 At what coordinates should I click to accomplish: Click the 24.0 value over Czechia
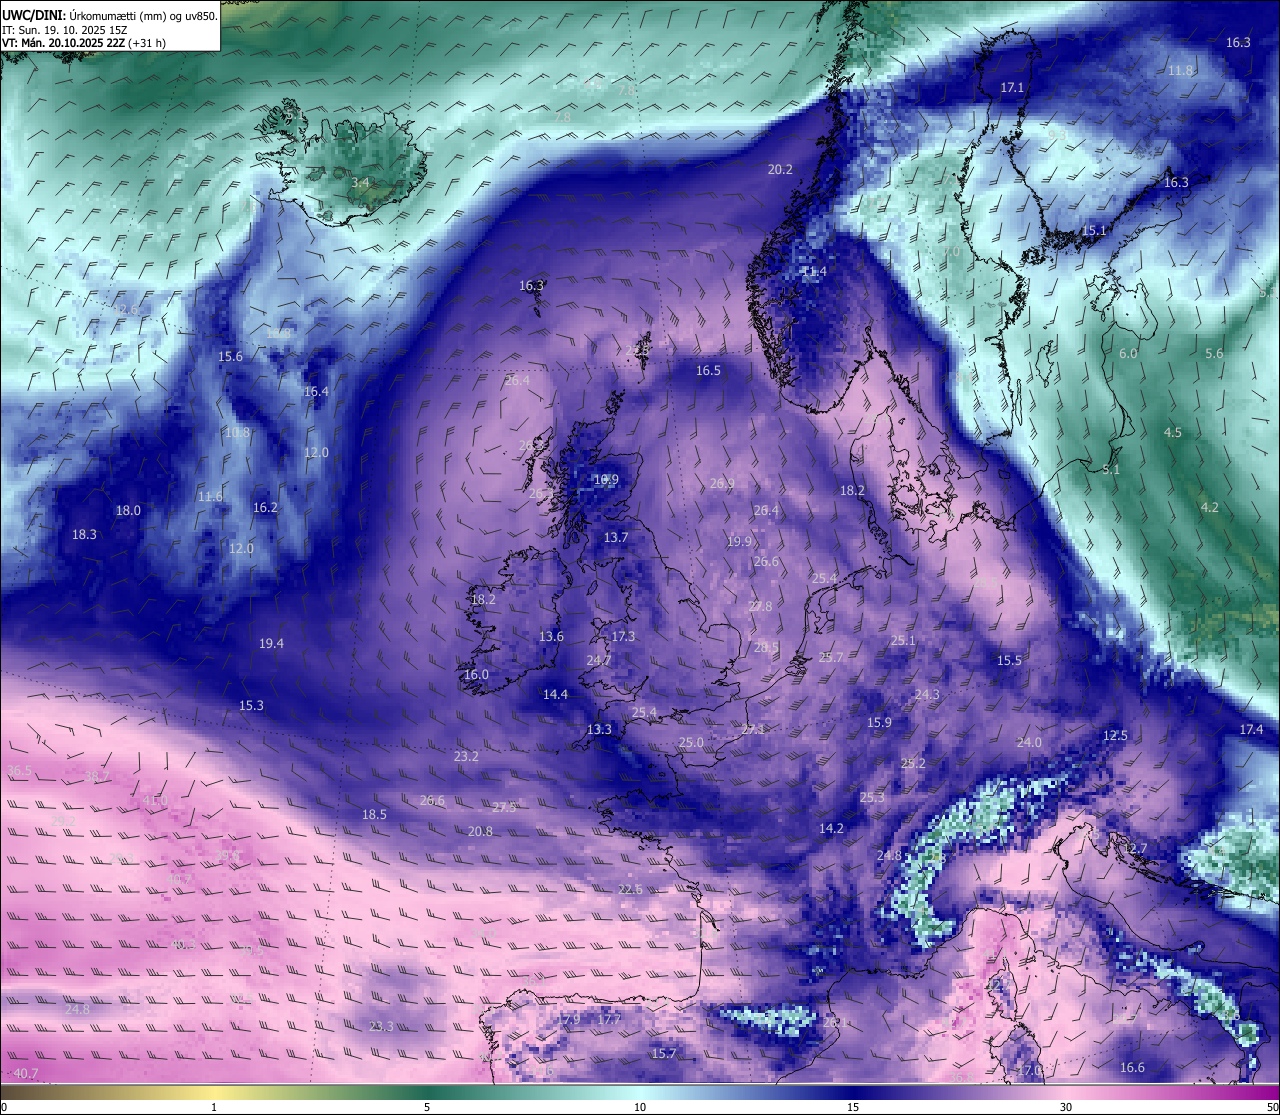[x=1029, y=742]
